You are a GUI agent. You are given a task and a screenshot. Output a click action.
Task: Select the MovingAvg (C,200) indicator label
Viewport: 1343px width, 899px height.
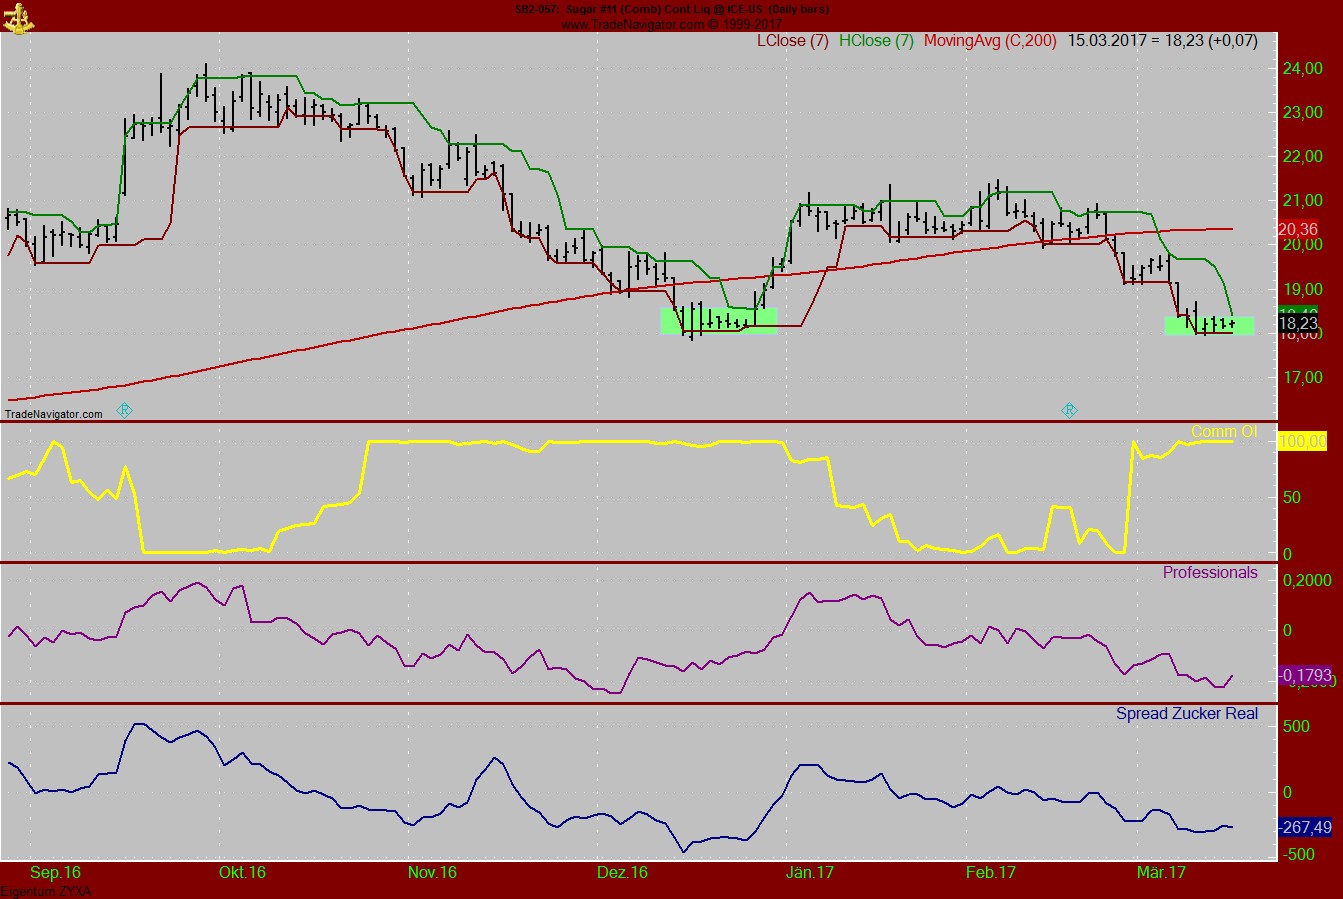(x=990, y=41)
